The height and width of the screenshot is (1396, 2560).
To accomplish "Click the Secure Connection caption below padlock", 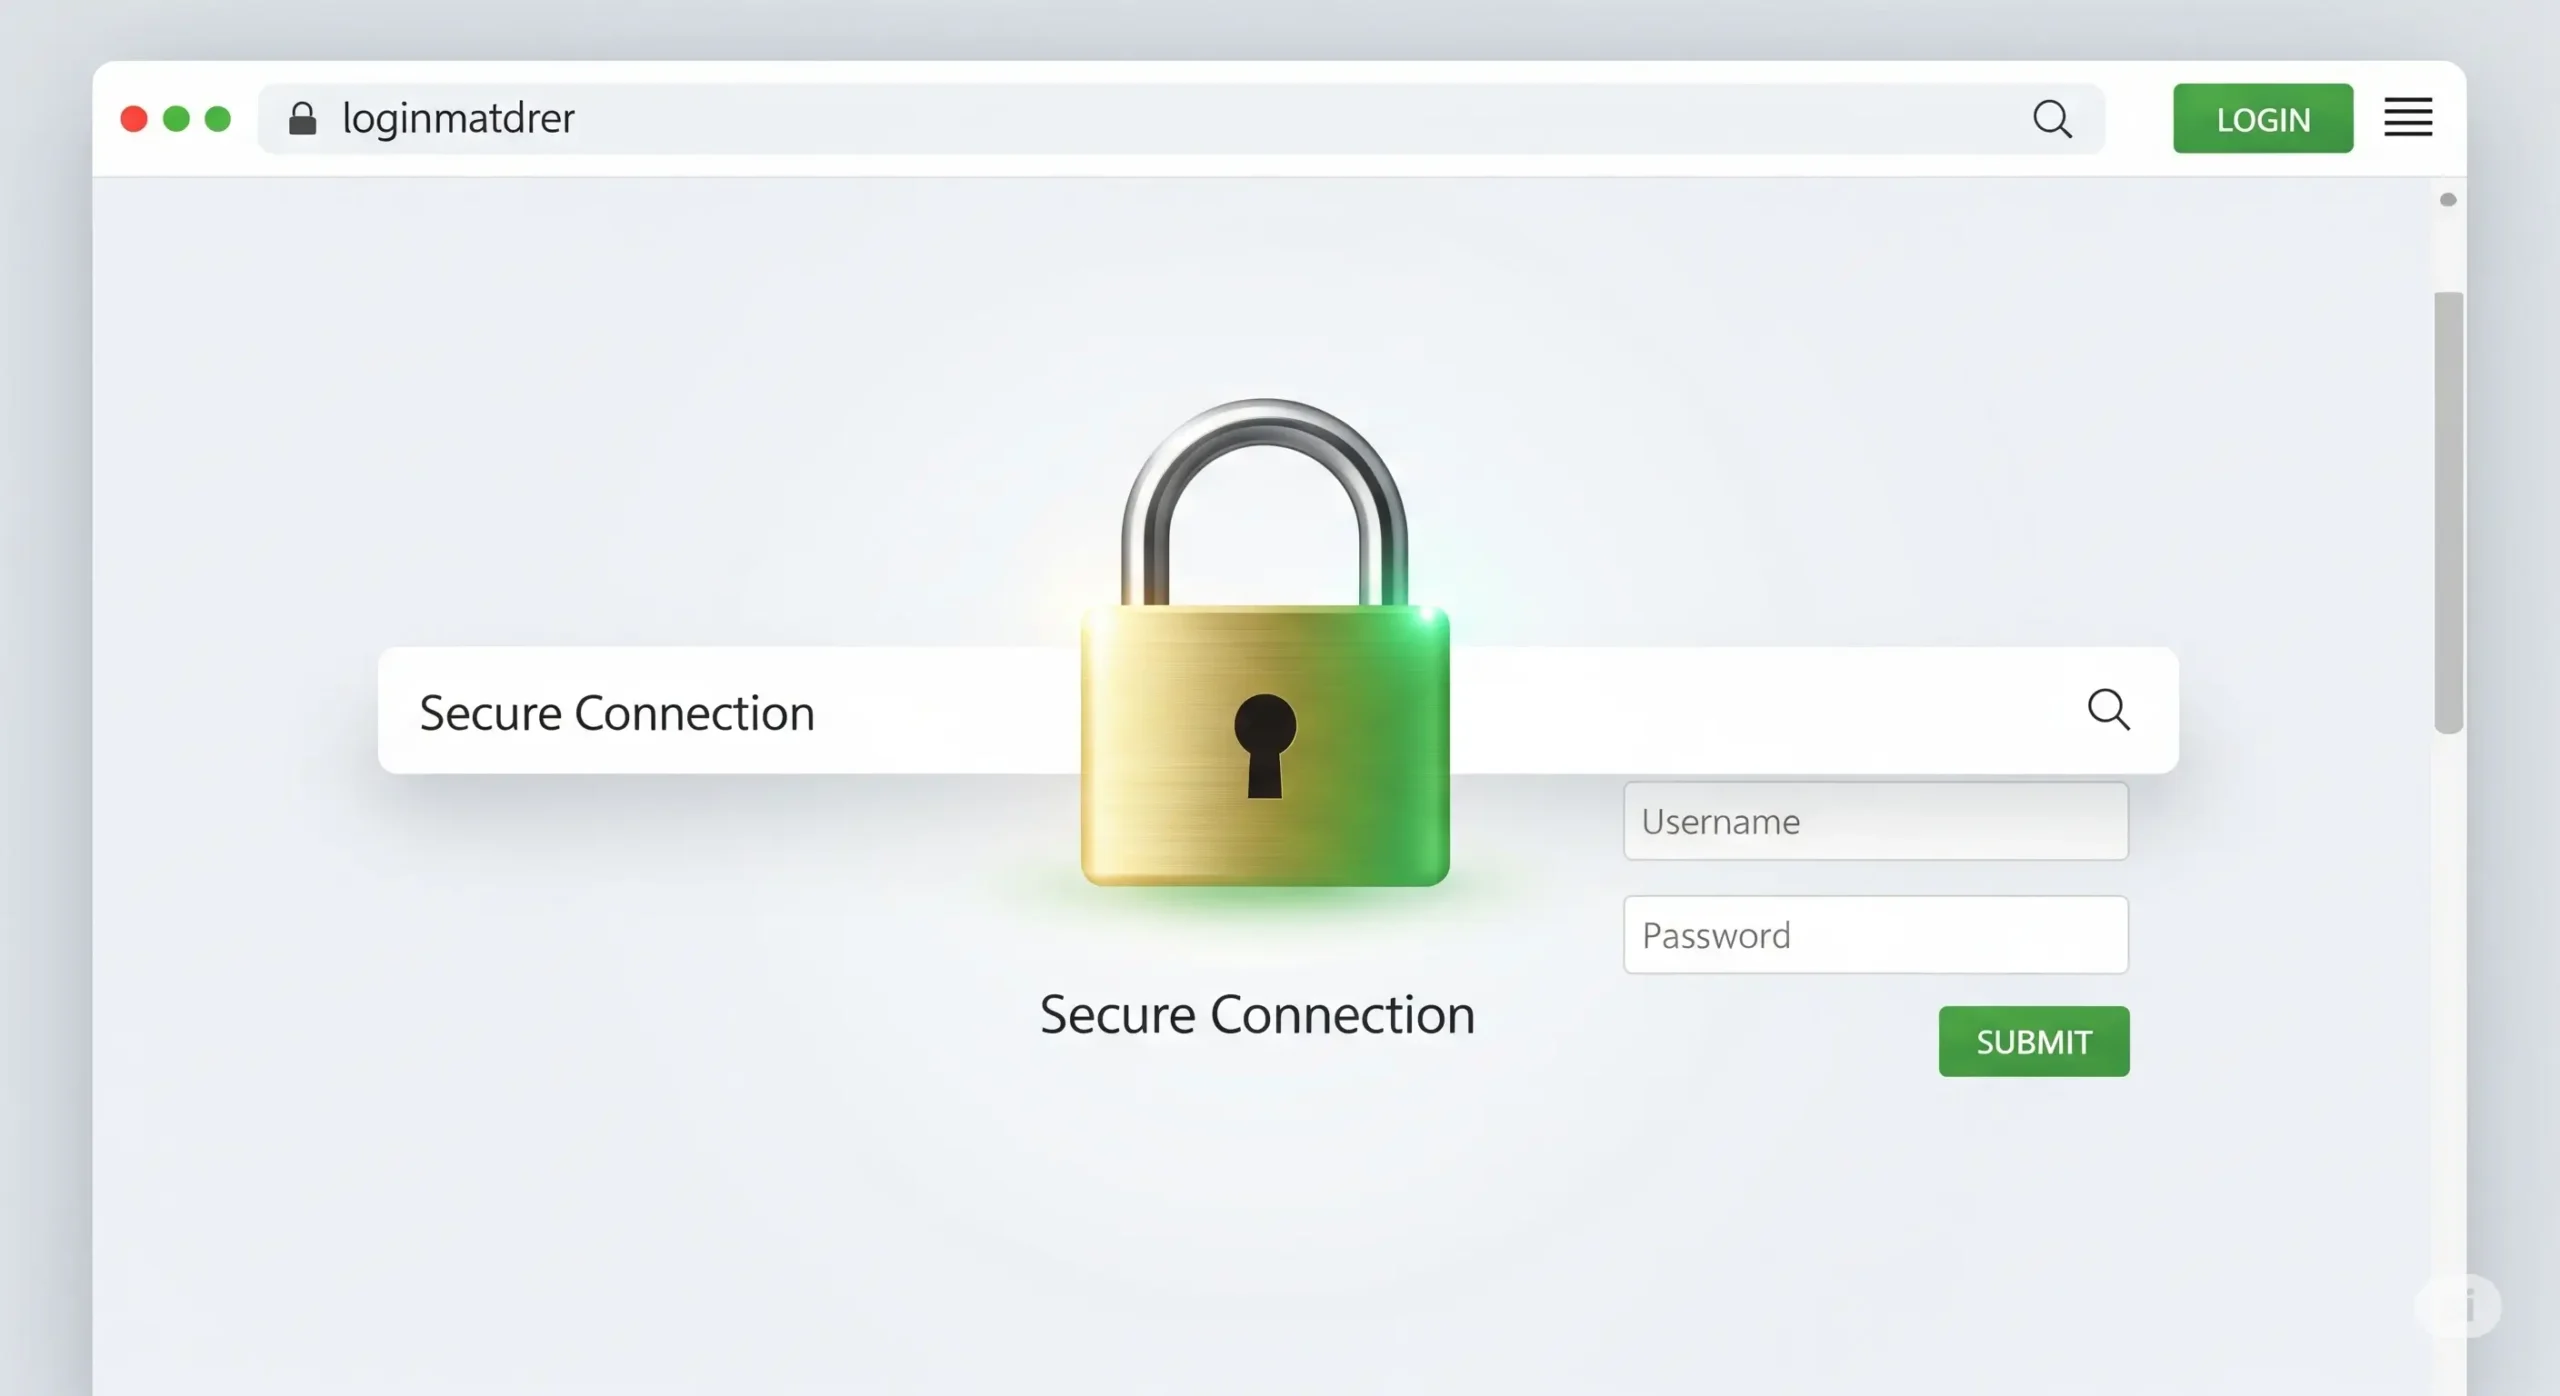I will point(1257,1015).
